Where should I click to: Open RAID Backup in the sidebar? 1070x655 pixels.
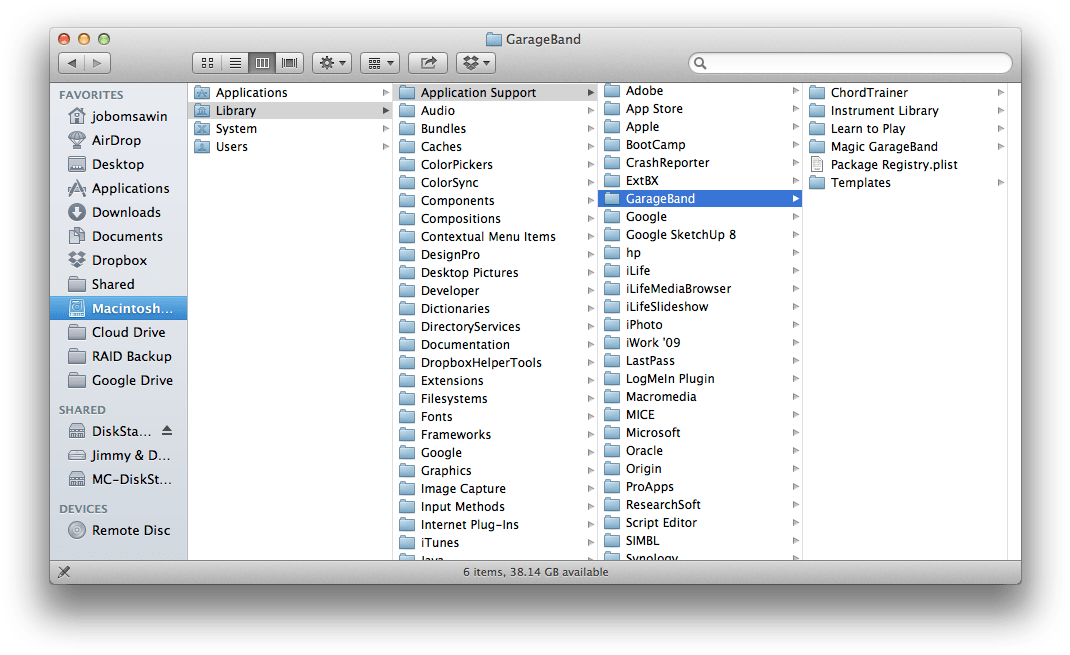[x=119, y=356]
